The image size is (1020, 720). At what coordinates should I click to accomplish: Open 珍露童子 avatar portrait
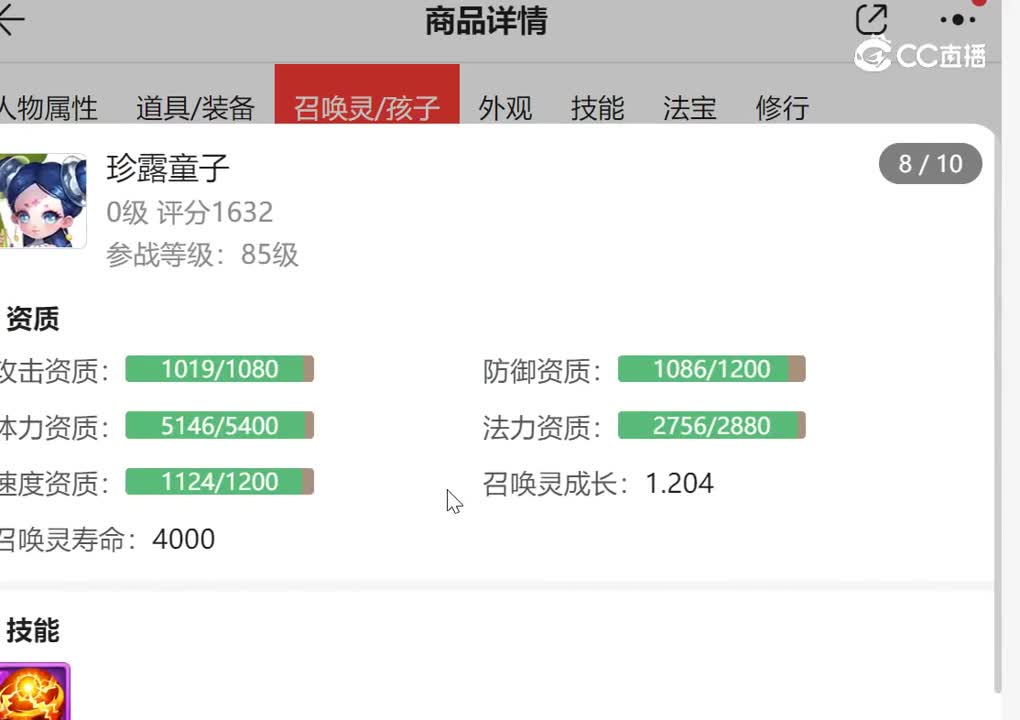pyautogui.click(x=42, y=201)
